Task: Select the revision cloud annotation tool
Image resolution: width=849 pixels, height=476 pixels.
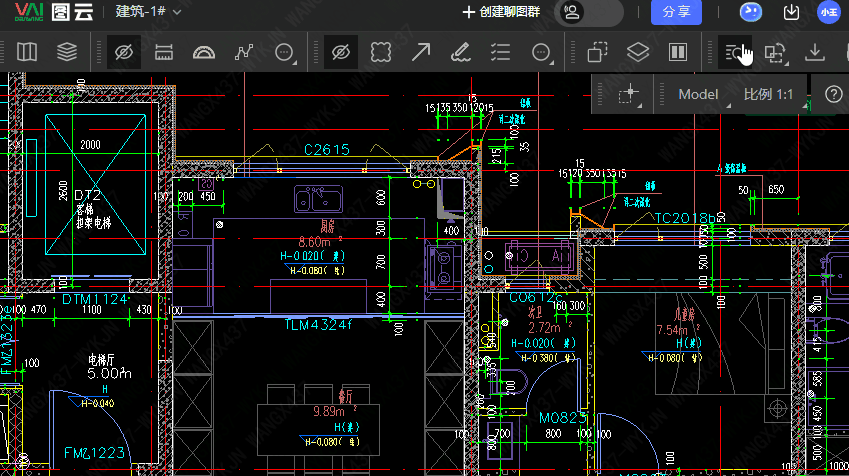Action: tap(381, 52)
